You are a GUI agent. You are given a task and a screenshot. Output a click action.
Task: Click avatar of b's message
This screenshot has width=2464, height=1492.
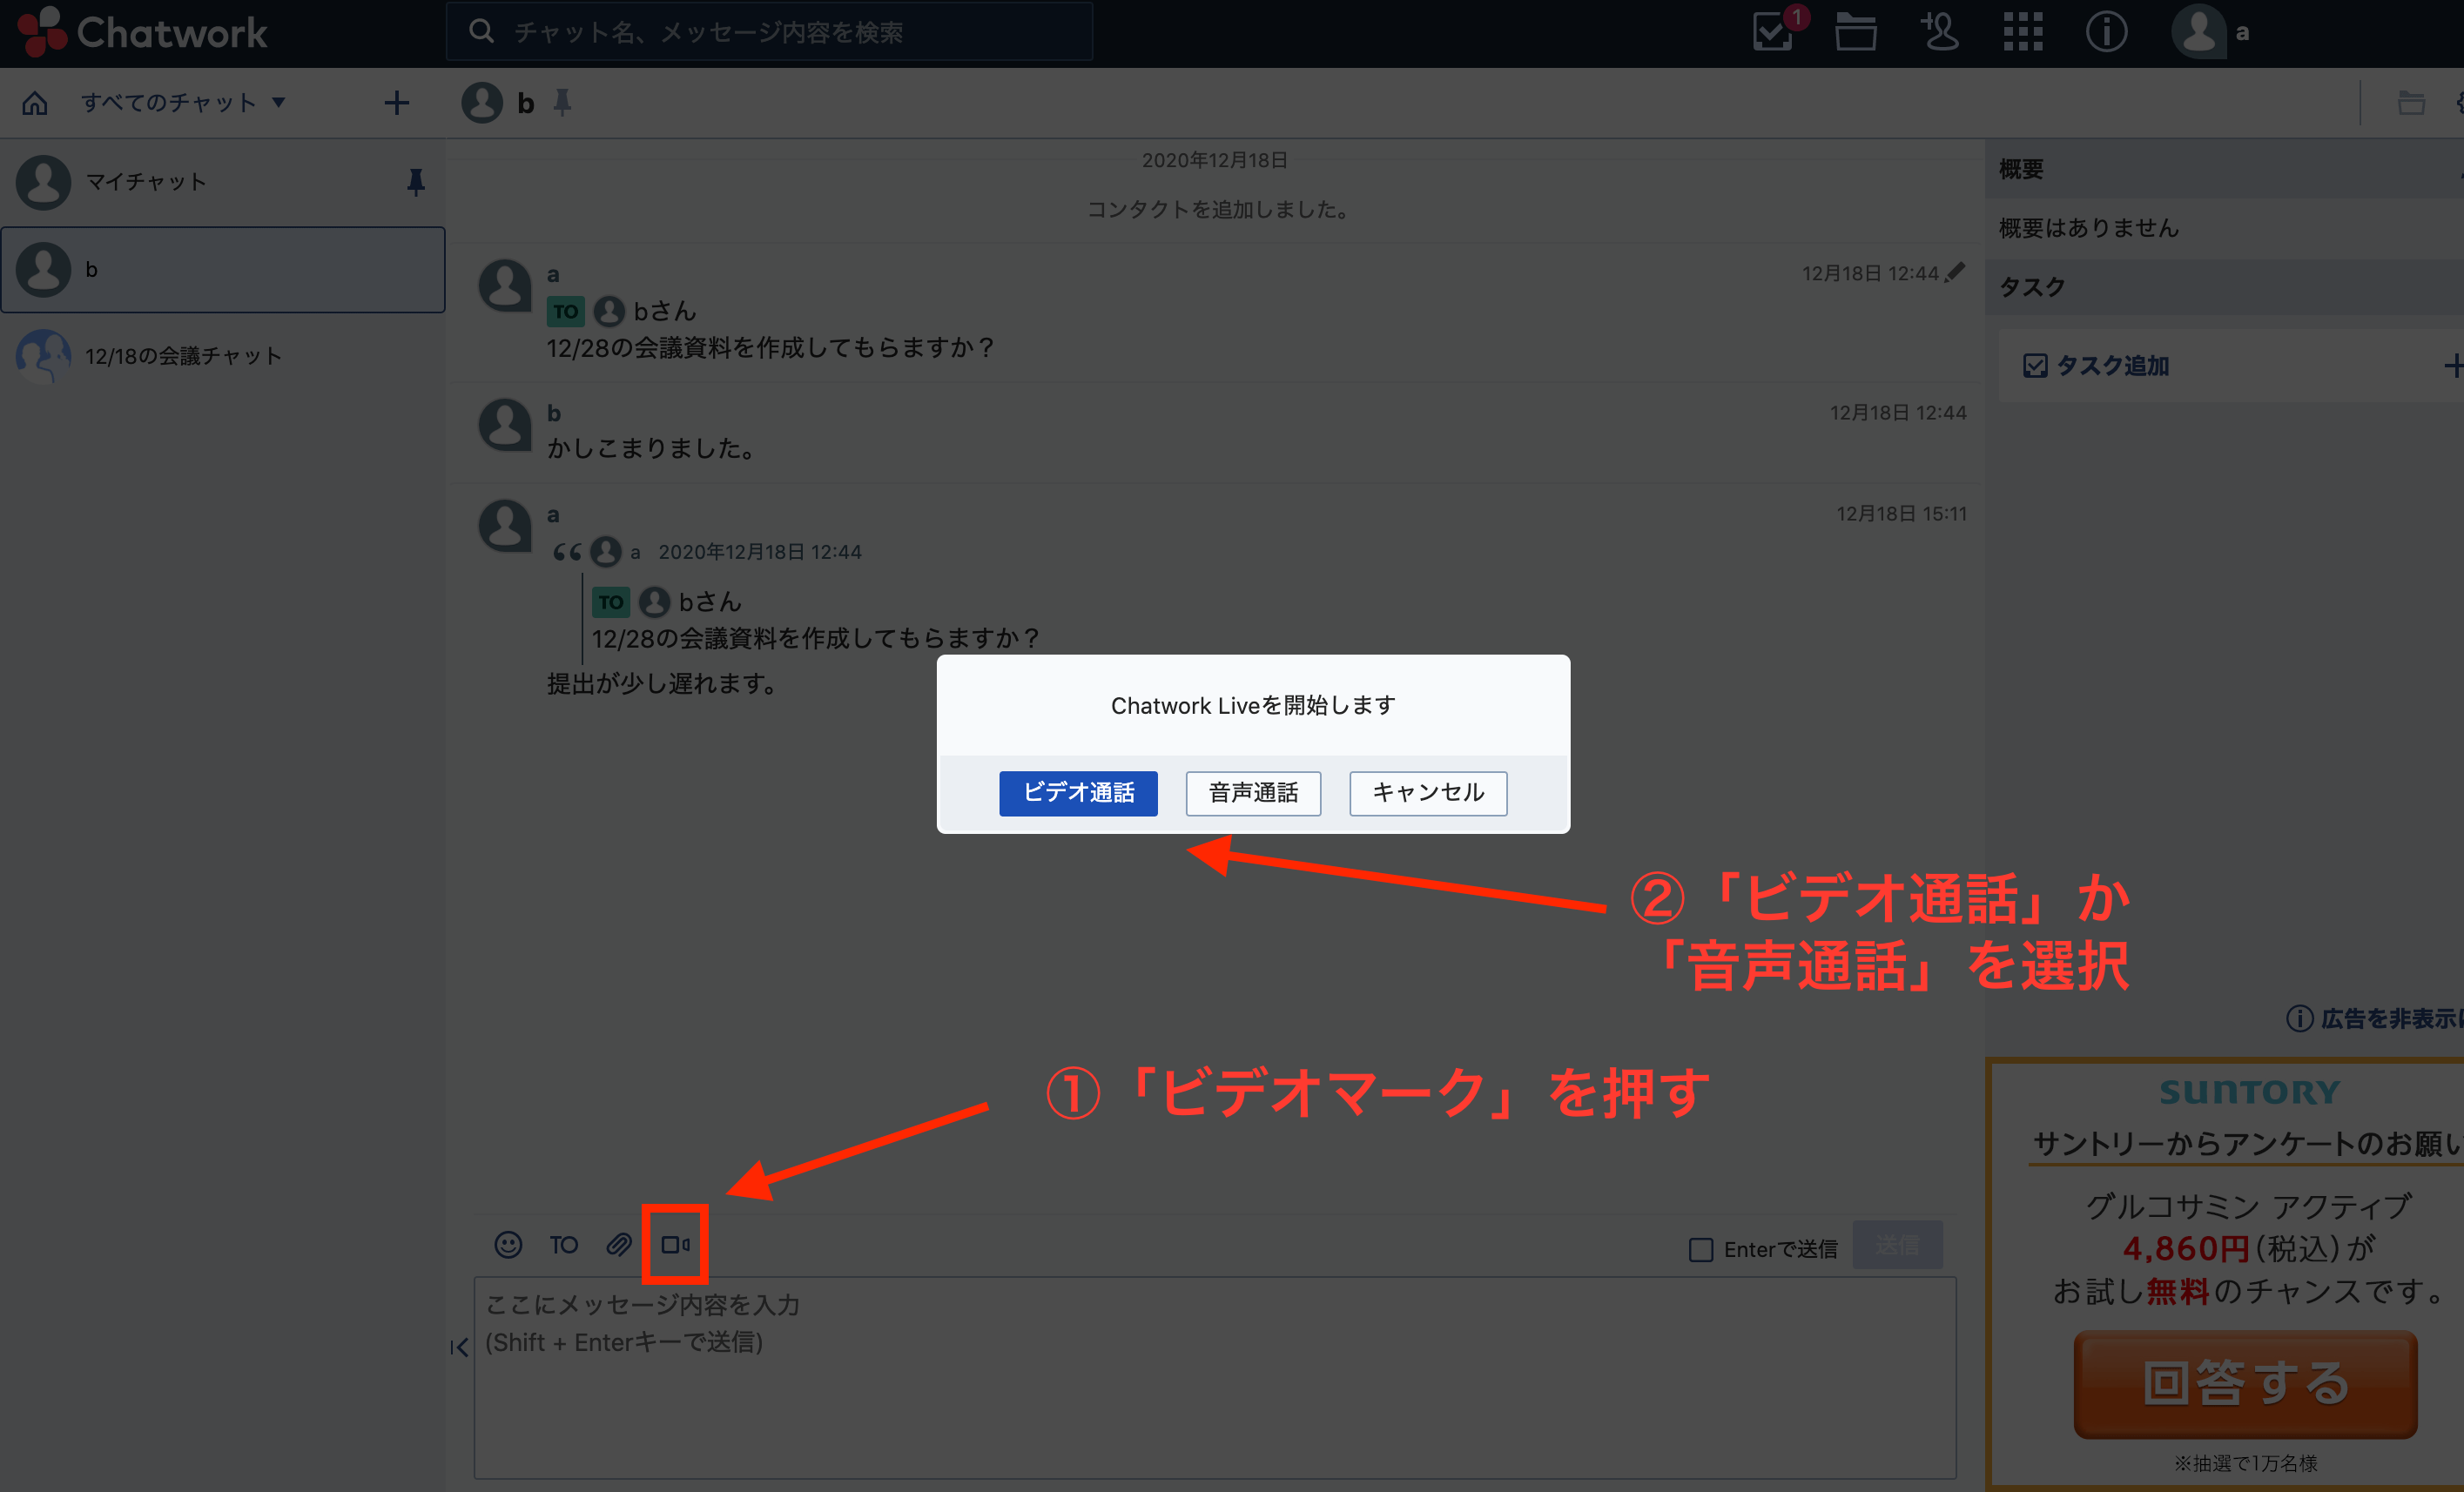(505, 425)
